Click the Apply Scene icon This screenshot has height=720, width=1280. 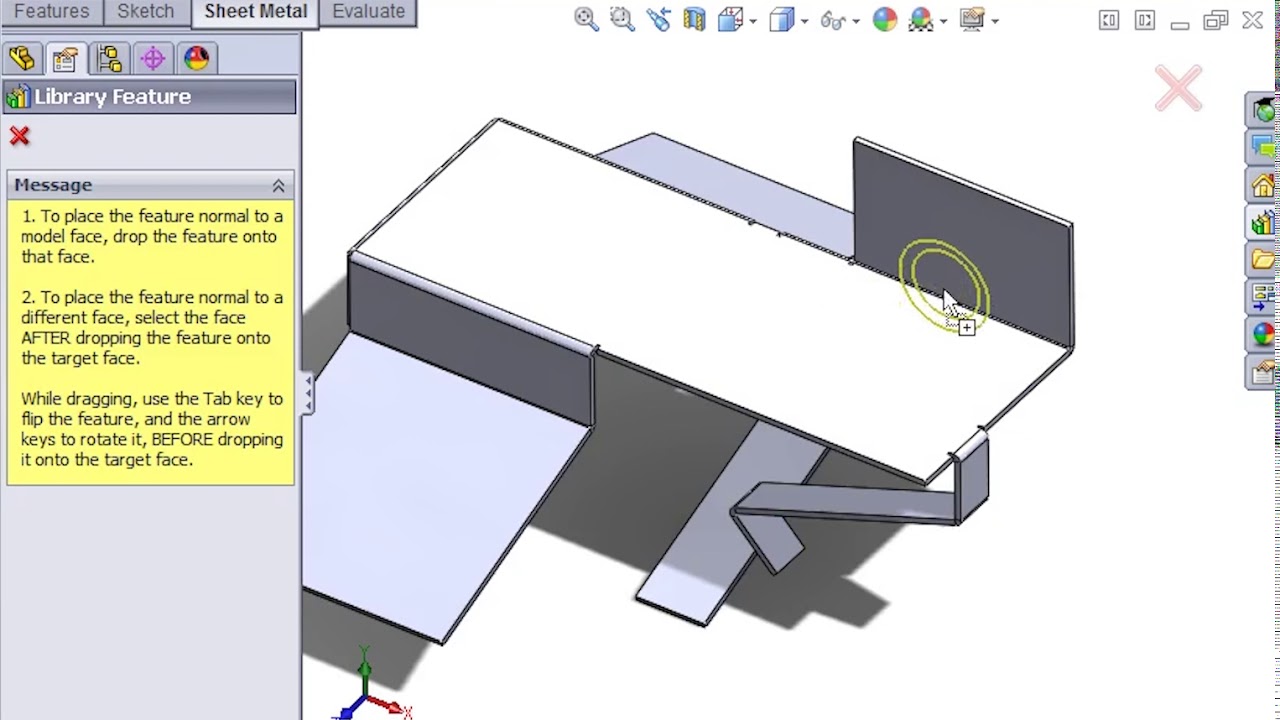(x=921, y=19)
